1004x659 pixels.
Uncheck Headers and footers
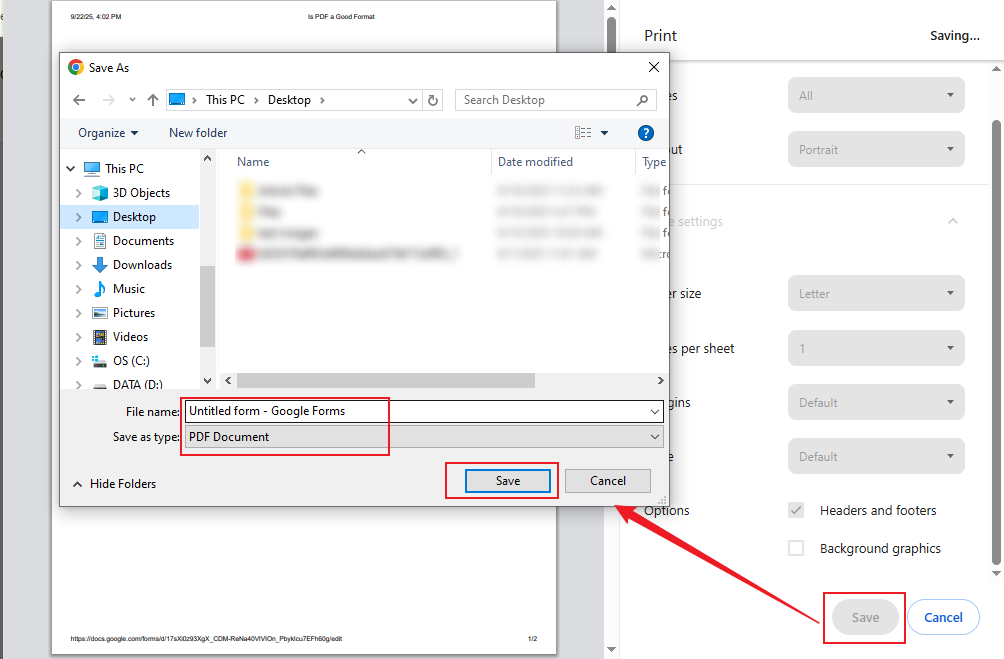(x=795, y=510)
